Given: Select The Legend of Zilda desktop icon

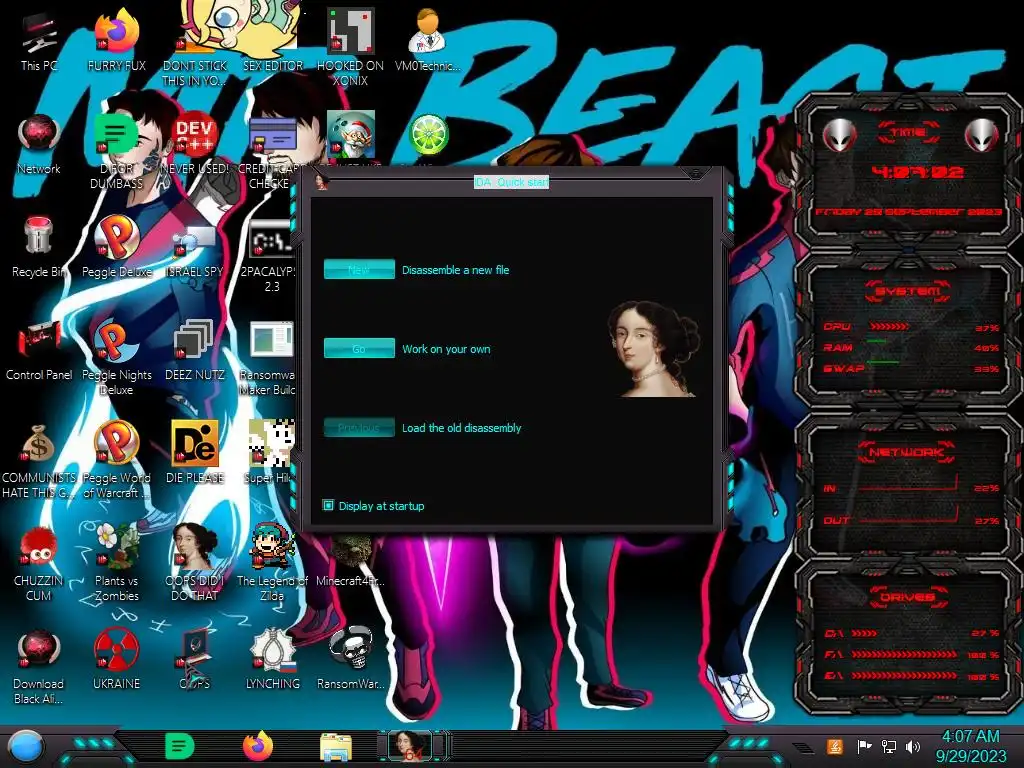Looking at the screenshot, I should click(x=272, y=562).
